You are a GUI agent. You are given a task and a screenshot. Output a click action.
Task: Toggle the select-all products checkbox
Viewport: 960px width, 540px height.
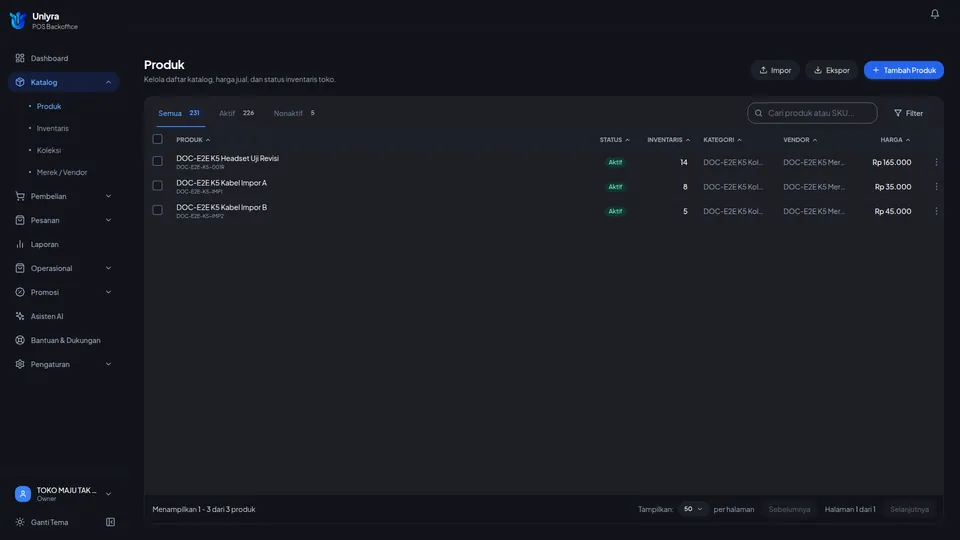point(157,139)
